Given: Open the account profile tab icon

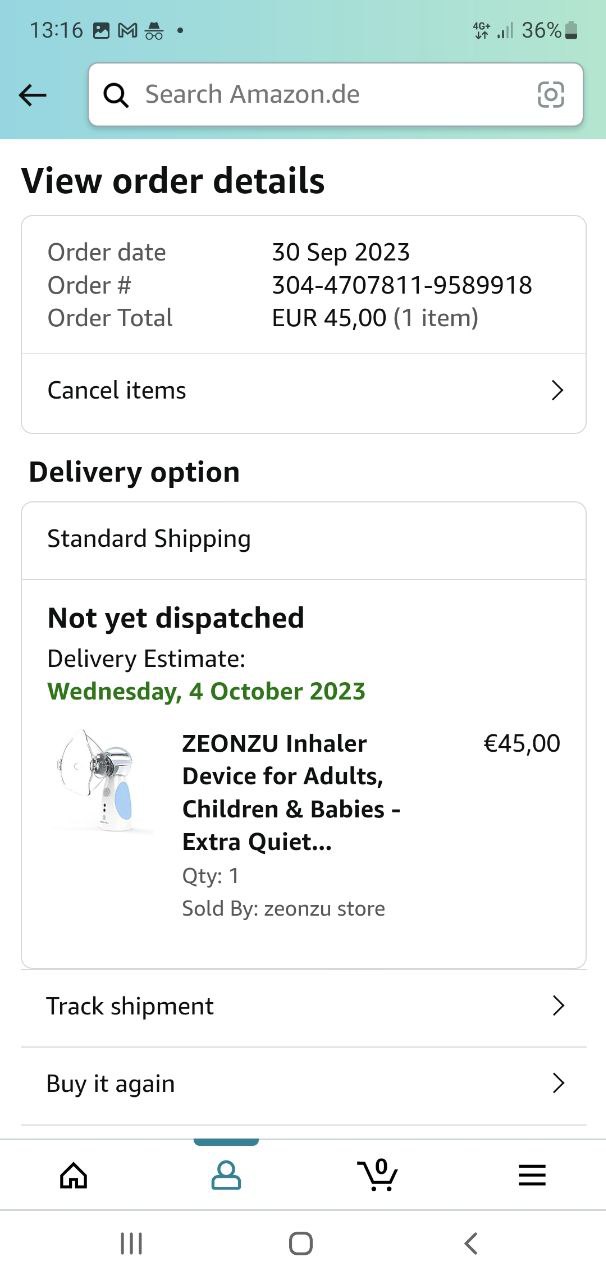Looking at the screenshot, I should click(x=226, y=1175).
